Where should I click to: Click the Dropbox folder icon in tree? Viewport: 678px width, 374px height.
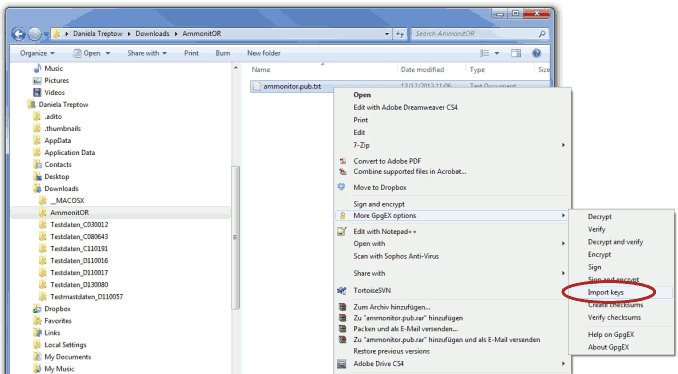37,309
